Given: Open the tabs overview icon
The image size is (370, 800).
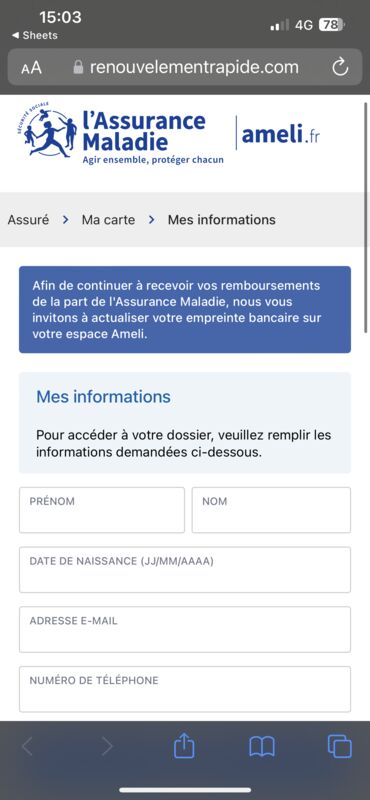Looking at the screenshot, I should (339, 746).
